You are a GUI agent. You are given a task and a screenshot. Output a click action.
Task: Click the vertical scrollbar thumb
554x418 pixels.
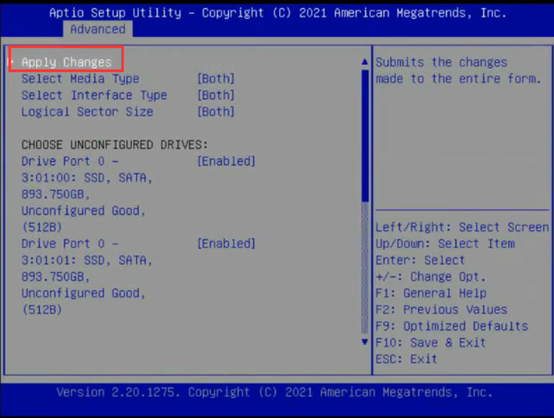coord(365,136)
